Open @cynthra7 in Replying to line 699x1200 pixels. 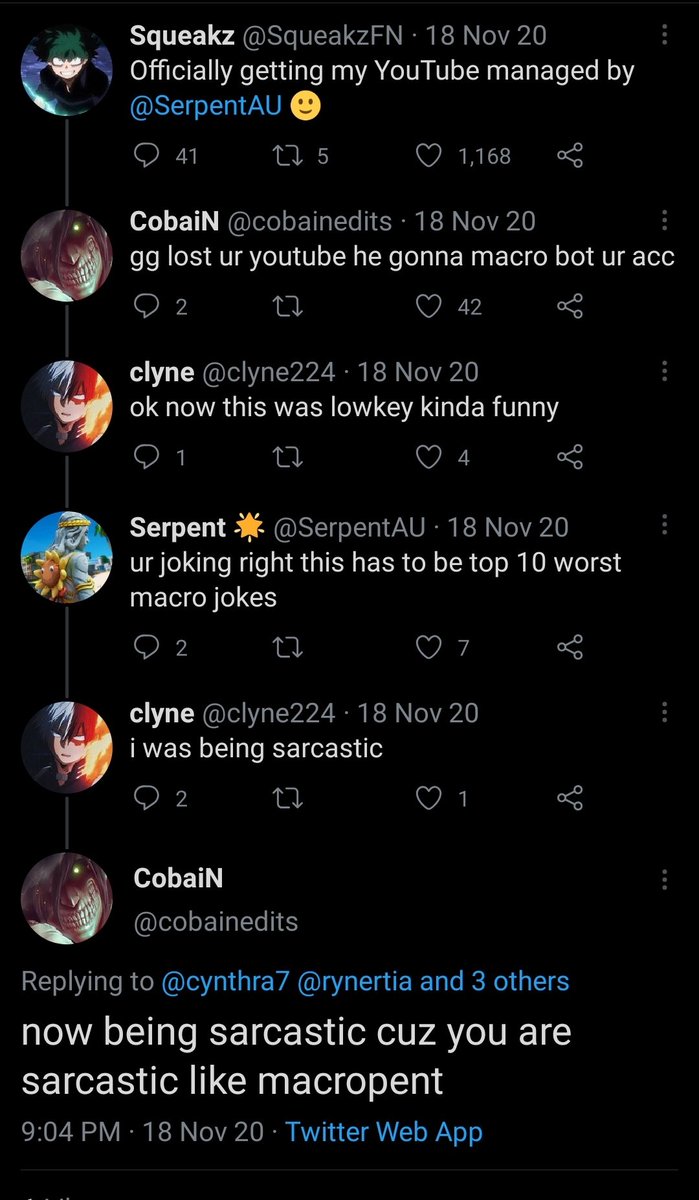[225, 981]
